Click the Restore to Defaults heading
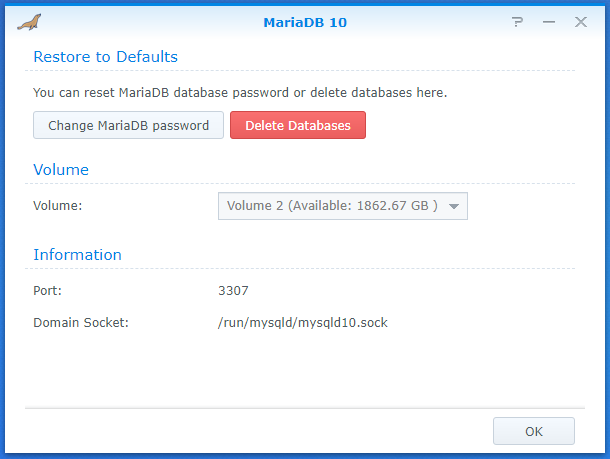 [x=105, y=57]
